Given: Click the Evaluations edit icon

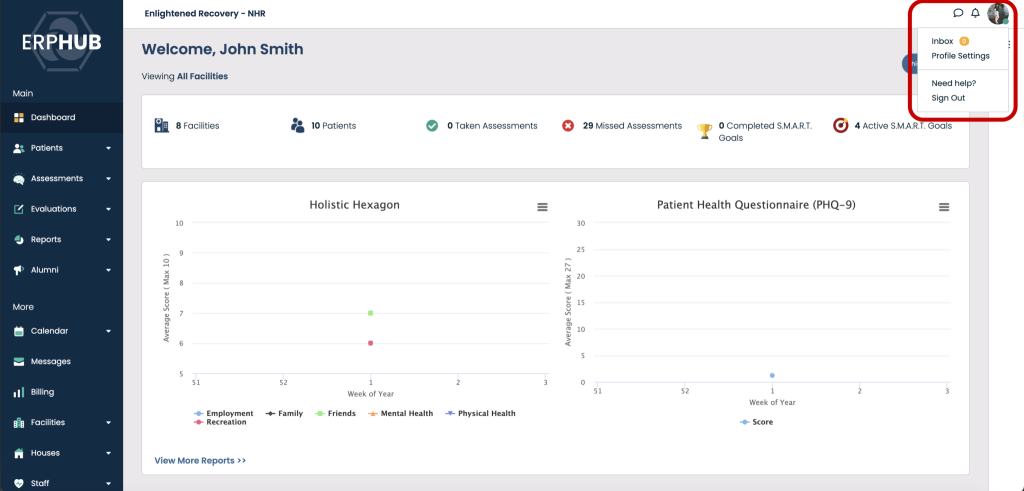Looking at the screenshot, I should [19, 209].
